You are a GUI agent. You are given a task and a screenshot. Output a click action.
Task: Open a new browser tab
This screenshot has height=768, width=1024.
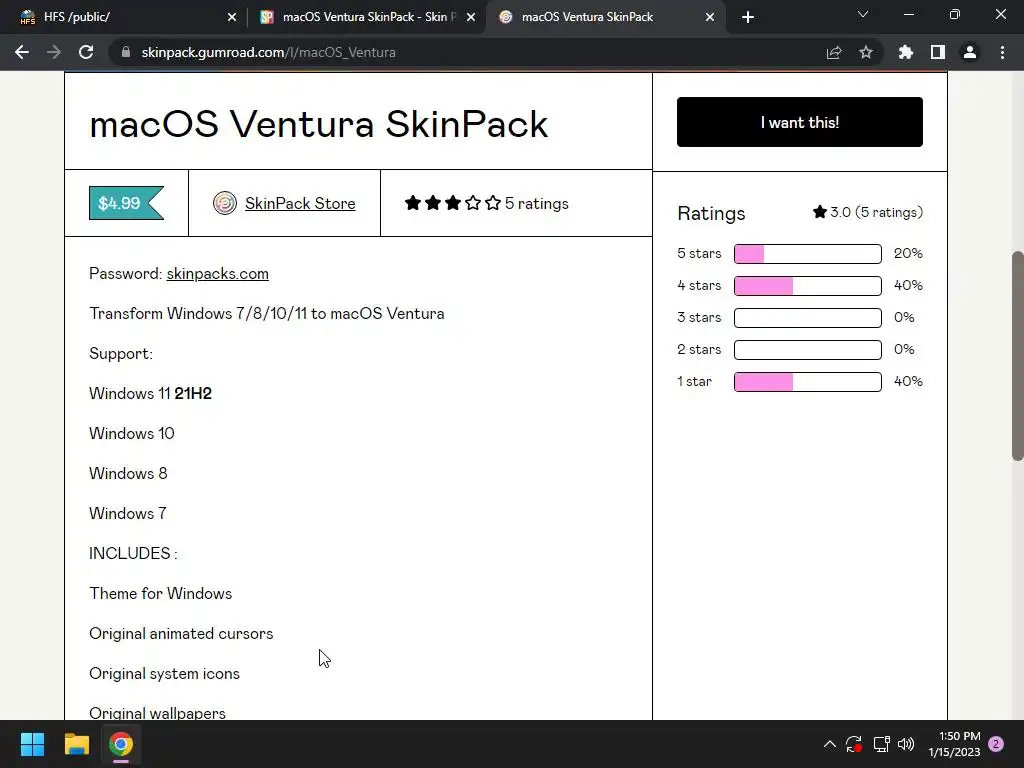click(x=748, y=17)
